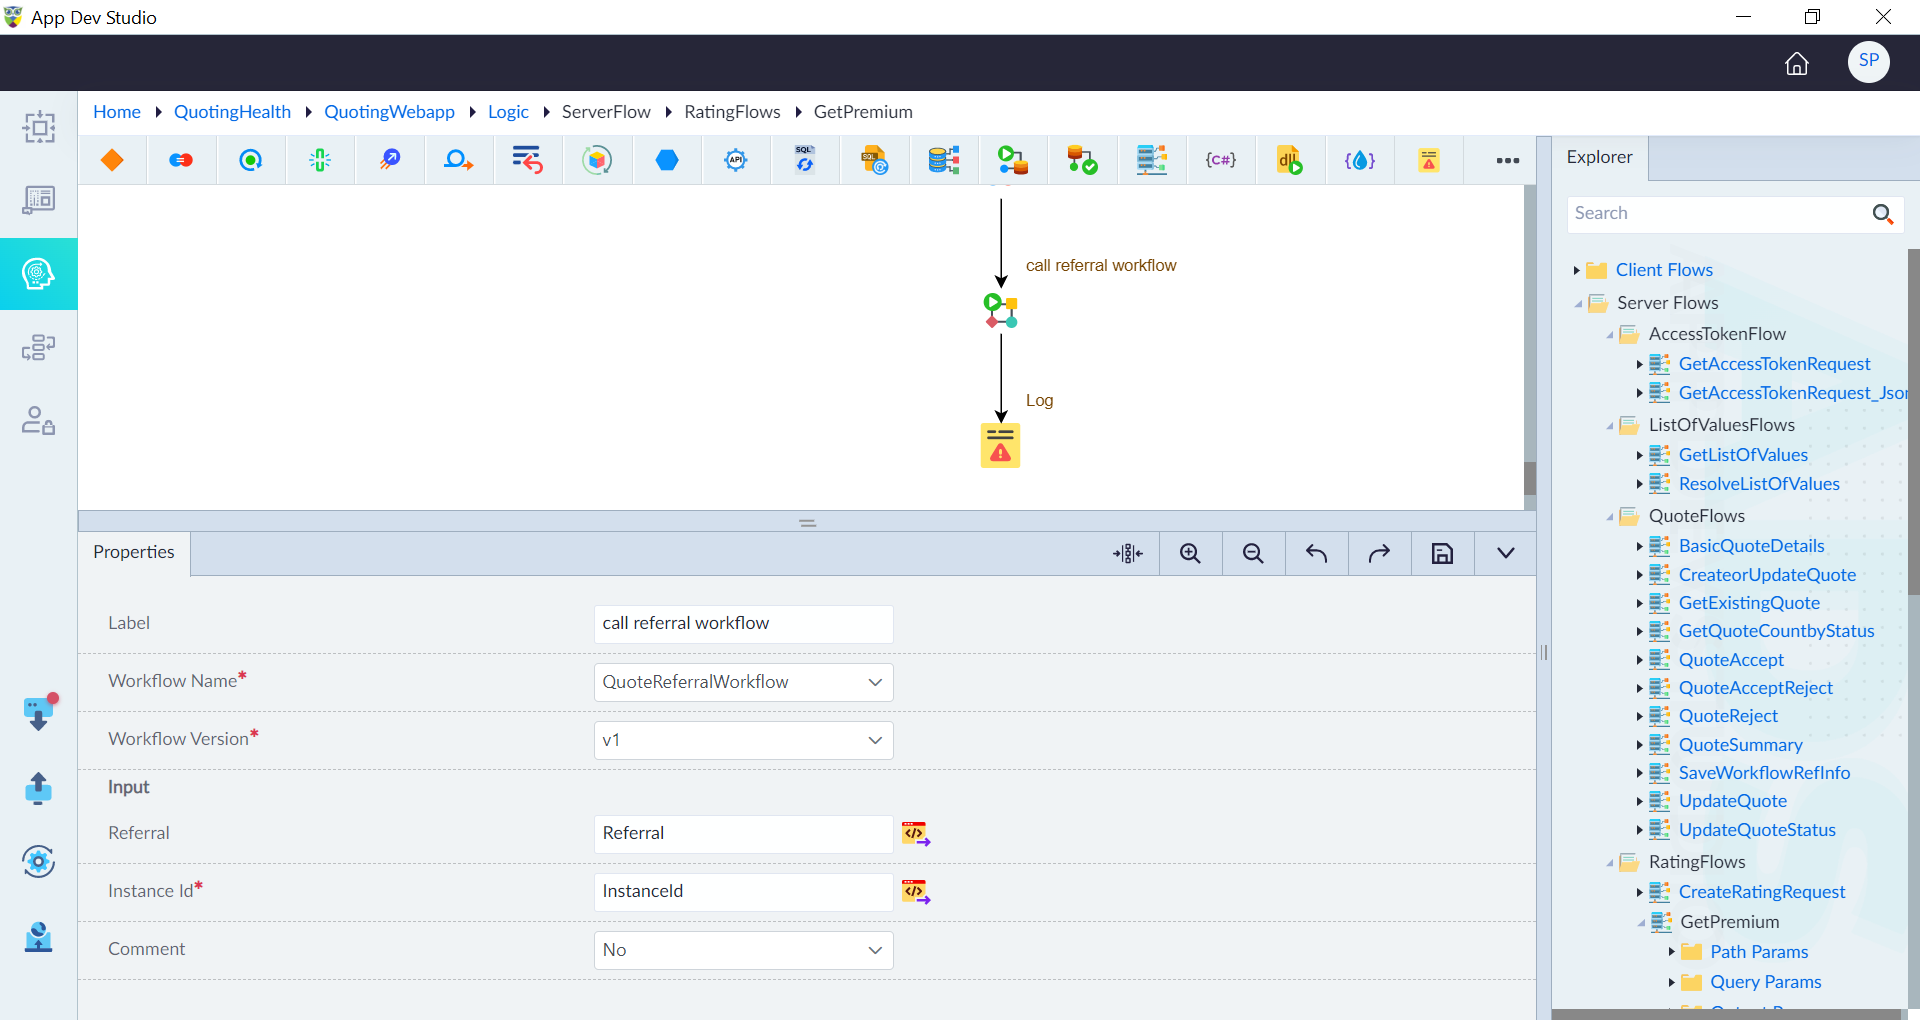
Task: Expand the Path Params folder
Action: click(x=1671, y=952)
